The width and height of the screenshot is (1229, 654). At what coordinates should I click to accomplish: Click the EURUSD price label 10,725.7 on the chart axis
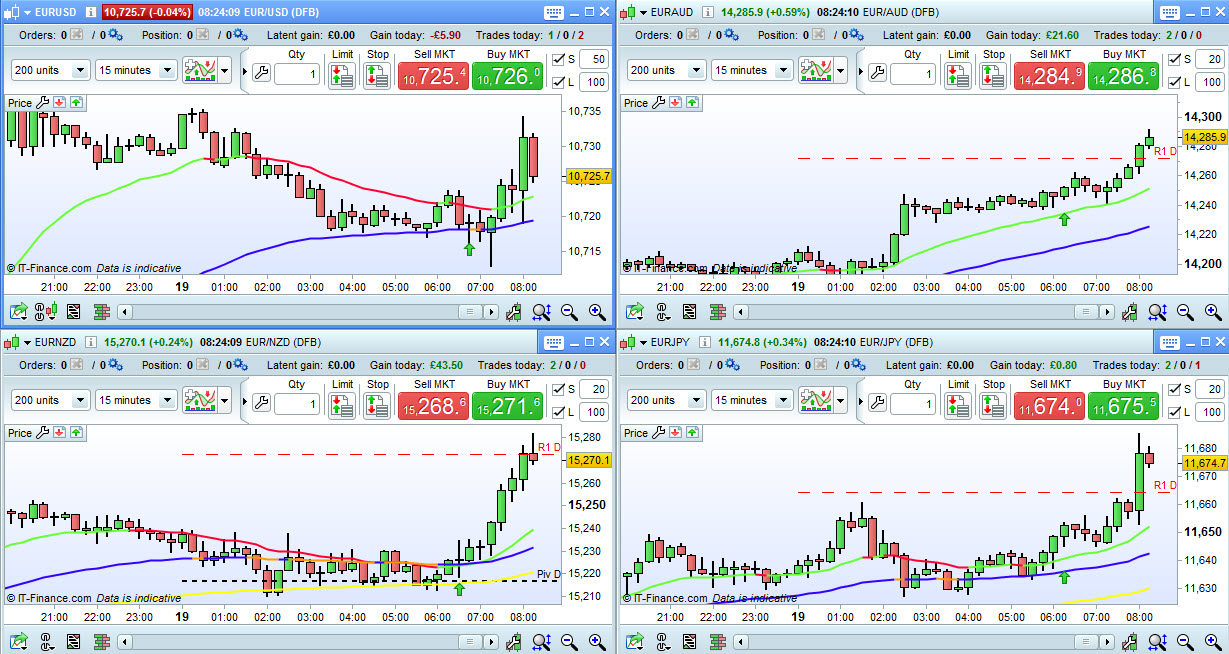point(587,176)
